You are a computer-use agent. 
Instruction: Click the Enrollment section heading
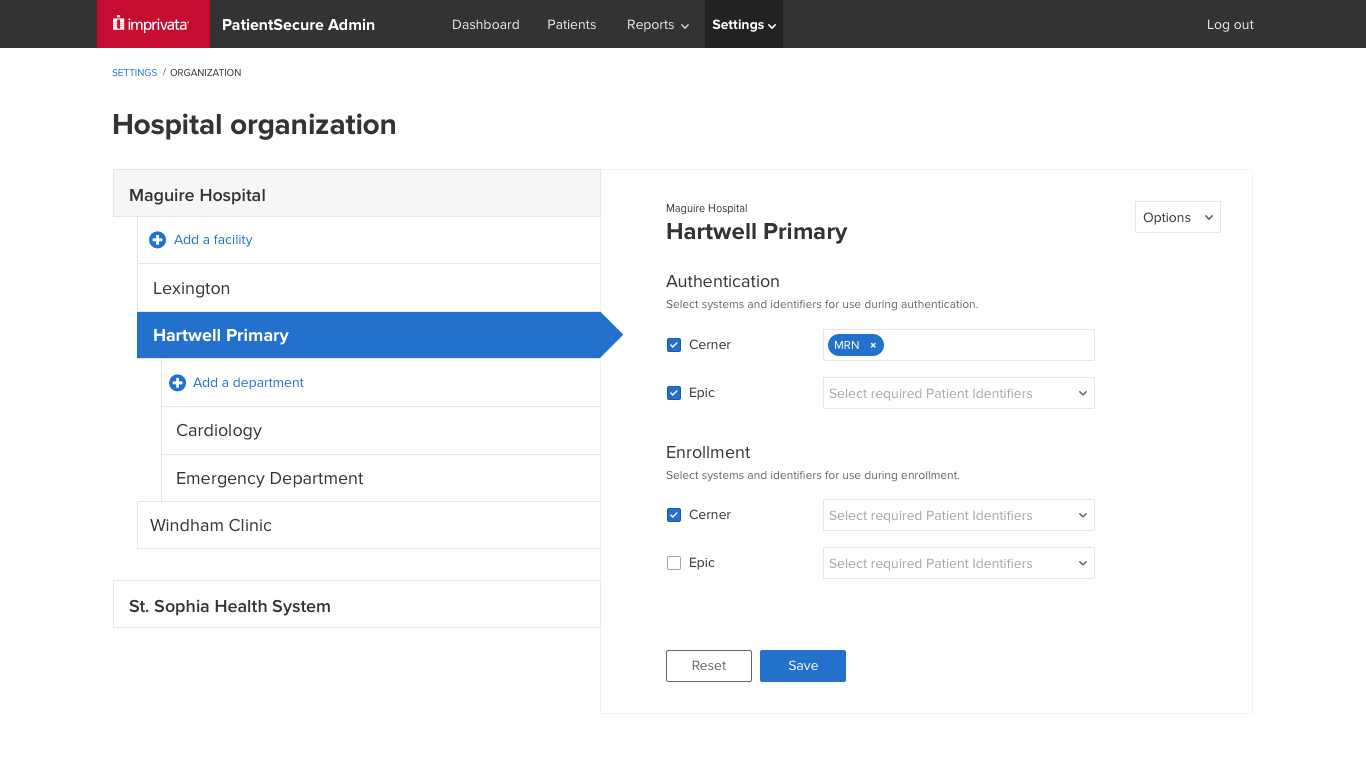(x=708, y=452)
